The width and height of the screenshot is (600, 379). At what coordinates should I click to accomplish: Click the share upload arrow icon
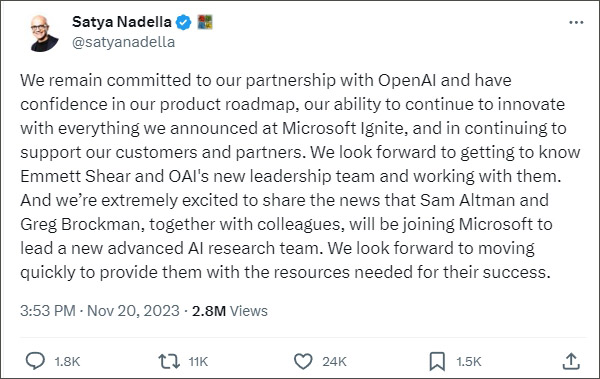[571, 361]
